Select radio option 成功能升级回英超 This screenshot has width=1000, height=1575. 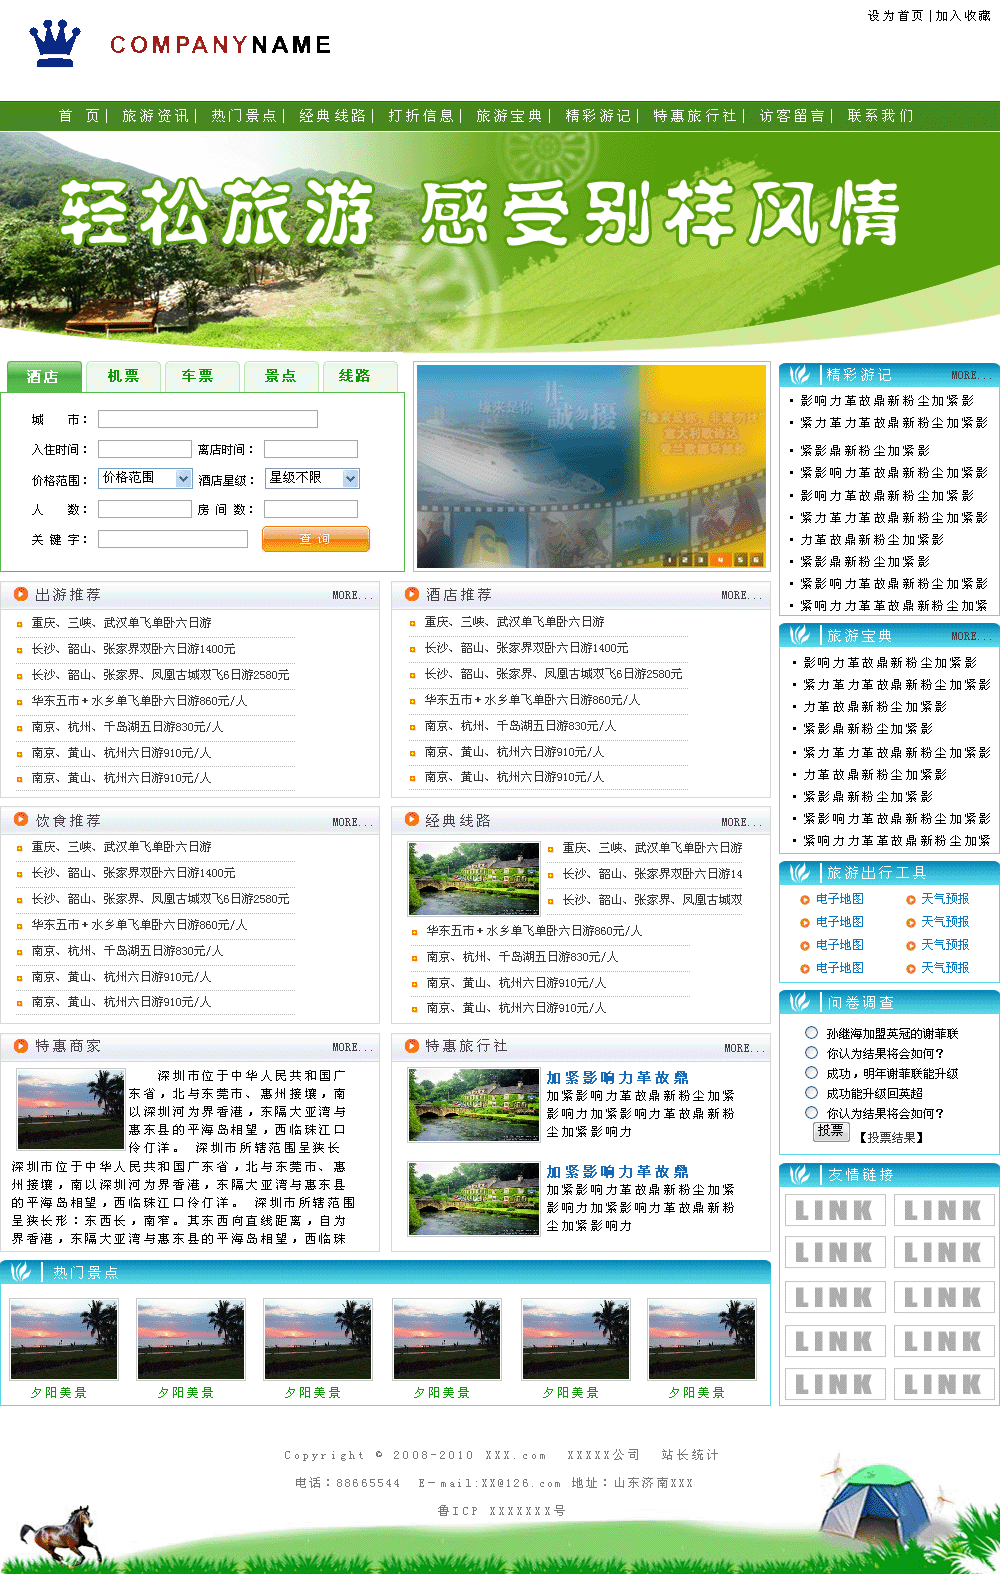(812, 1093)
